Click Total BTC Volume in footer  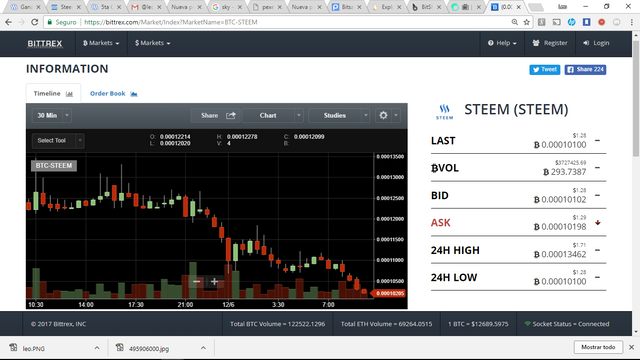278,324
